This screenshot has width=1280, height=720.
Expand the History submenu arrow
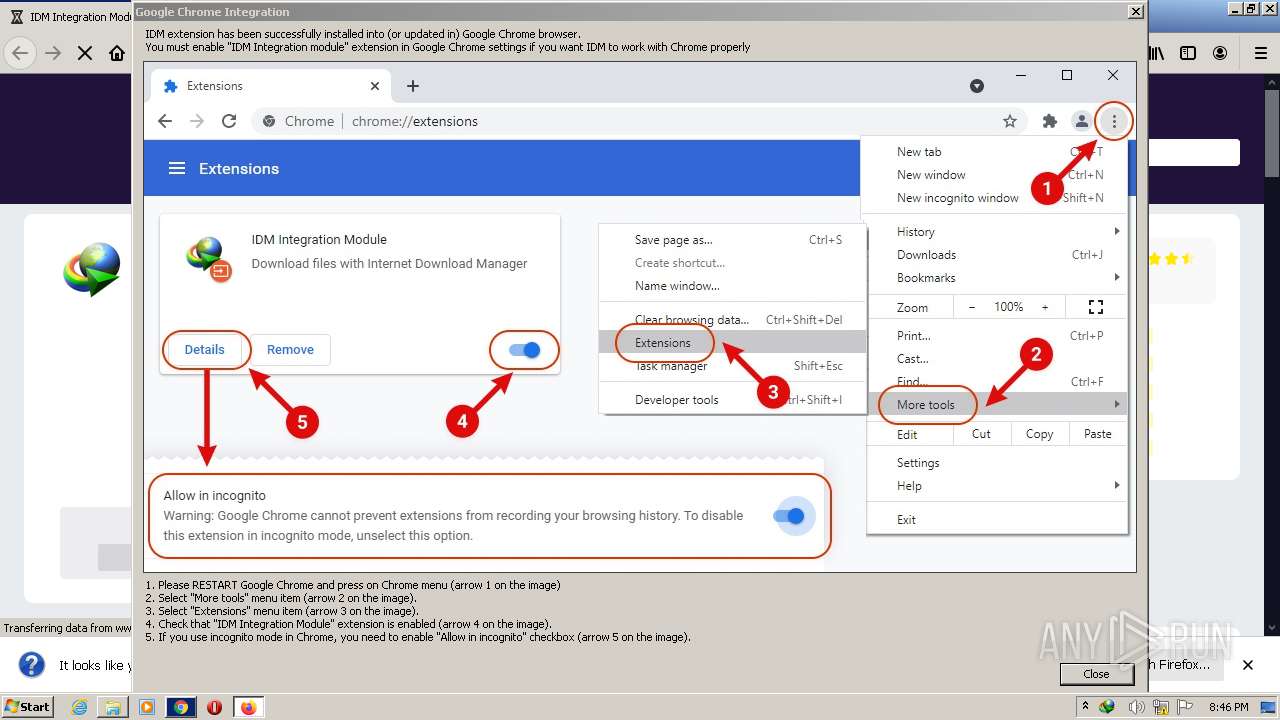pos(1116,231)
